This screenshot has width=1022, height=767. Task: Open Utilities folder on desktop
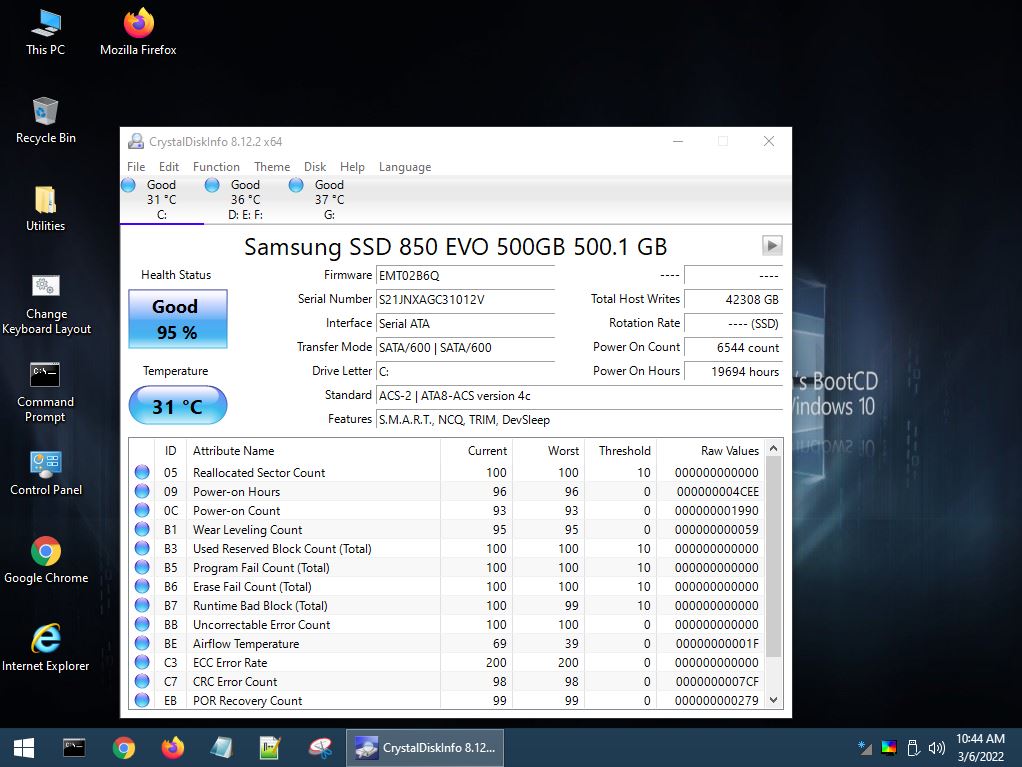45,209
